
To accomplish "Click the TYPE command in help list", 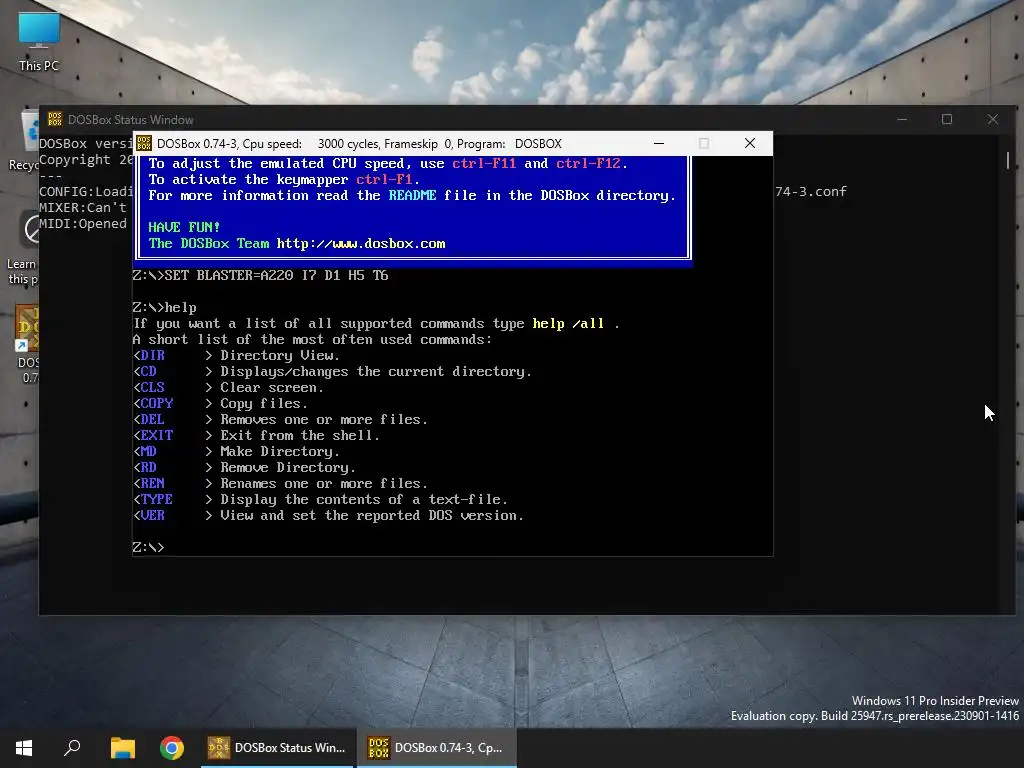I will (157, 500).
